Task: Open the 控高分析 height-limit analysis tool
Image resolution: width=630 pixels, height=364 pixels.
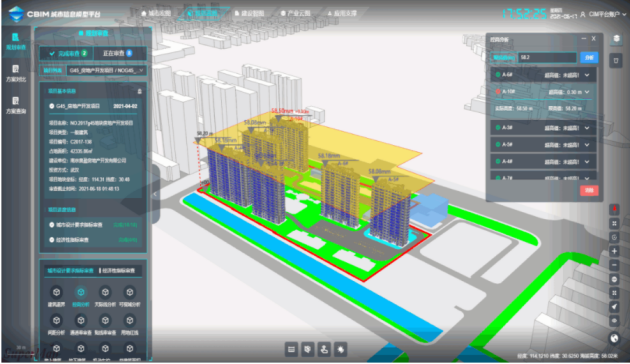Action: click(x=81, y=296)
